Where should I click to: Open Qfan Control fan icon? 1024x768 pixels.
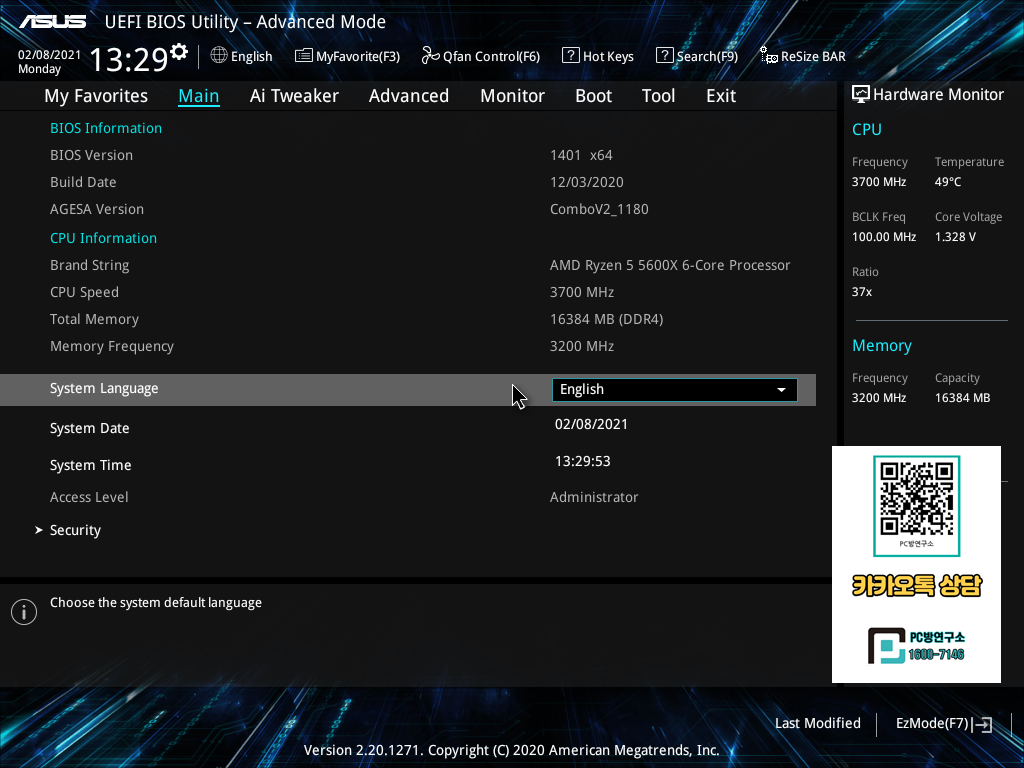coord(430,56)
